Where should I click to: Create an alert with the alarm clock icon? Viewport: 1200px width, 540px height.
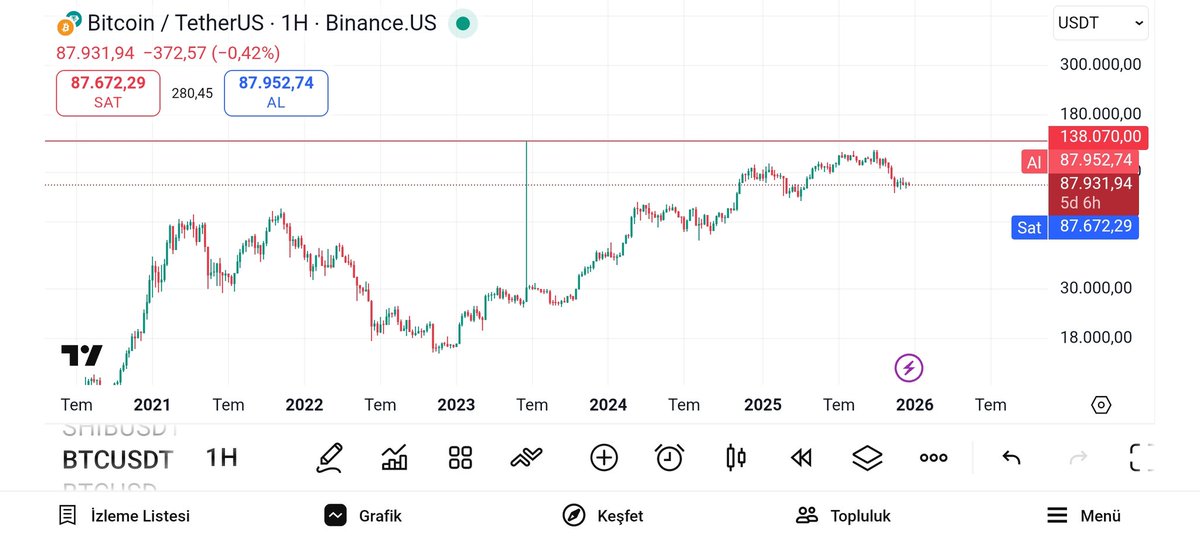click(669, 458)
